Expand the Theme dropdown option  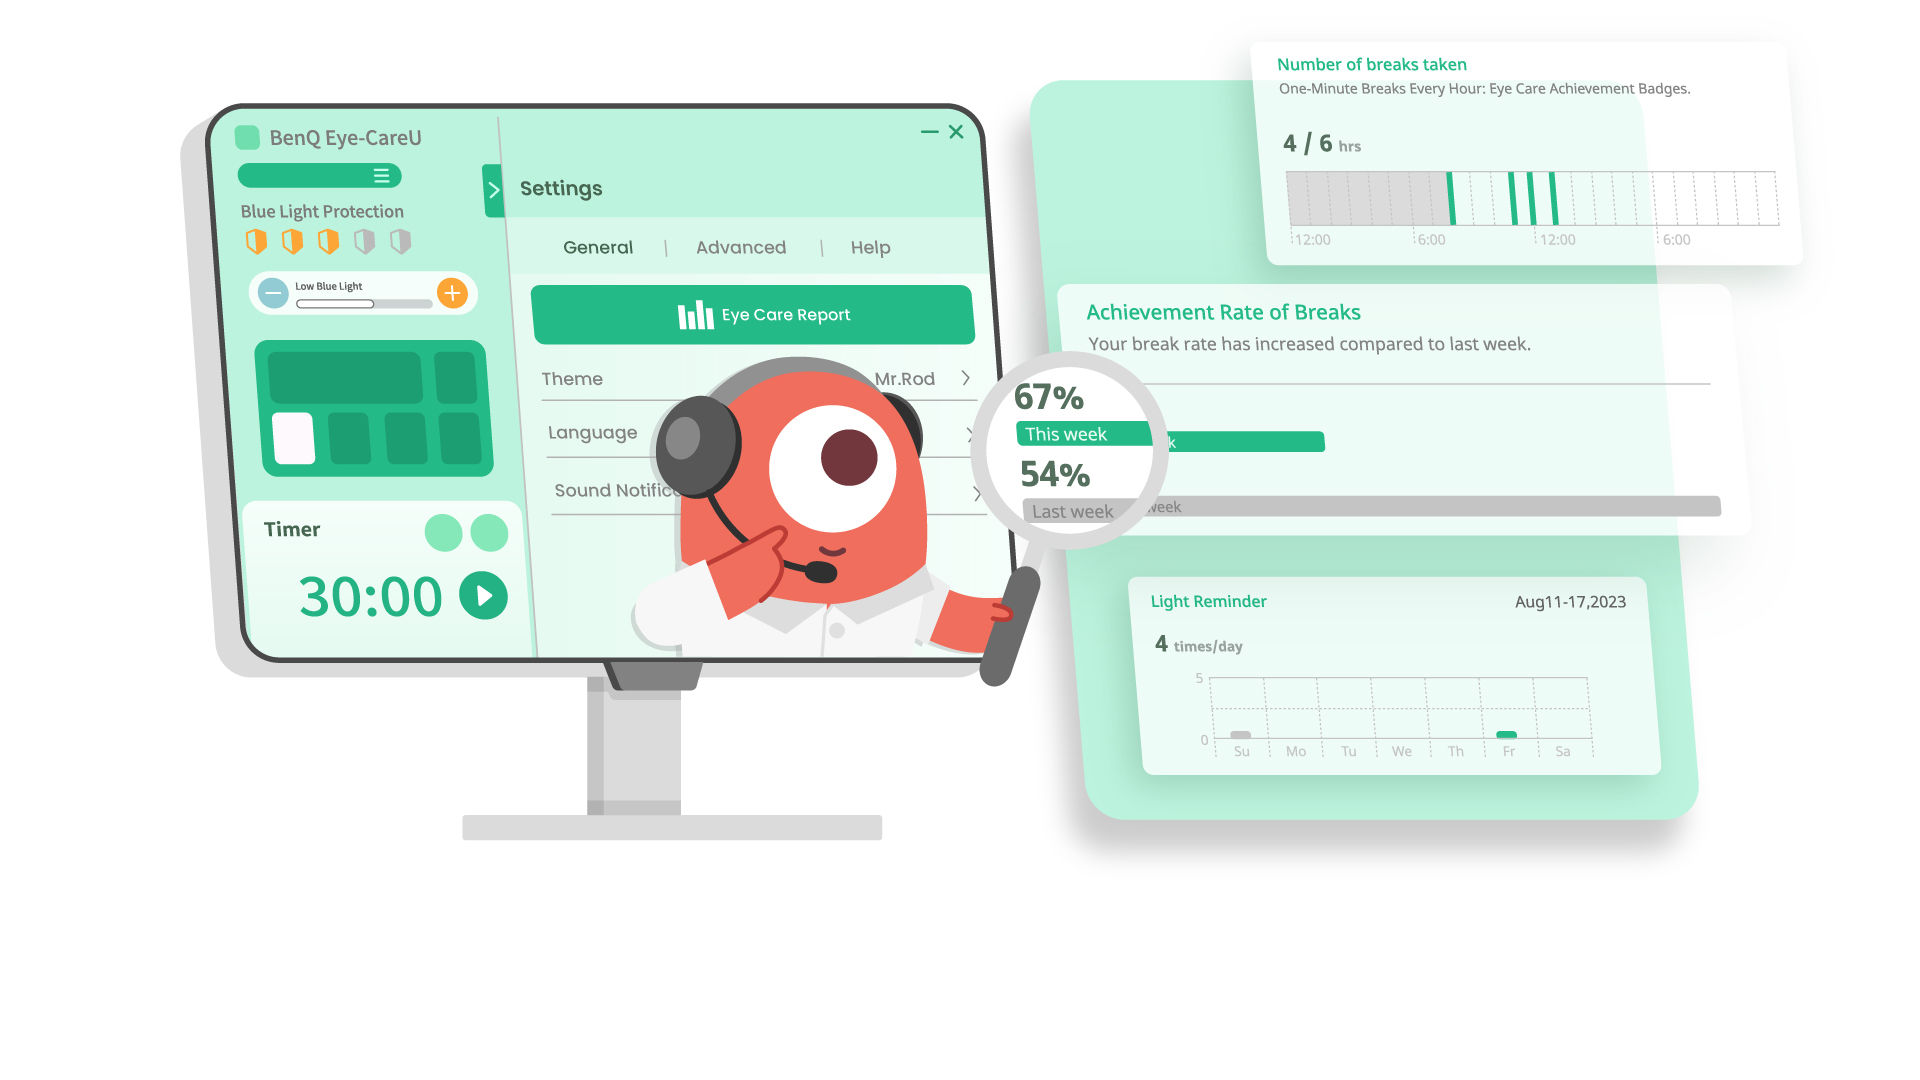pos(967,376)
